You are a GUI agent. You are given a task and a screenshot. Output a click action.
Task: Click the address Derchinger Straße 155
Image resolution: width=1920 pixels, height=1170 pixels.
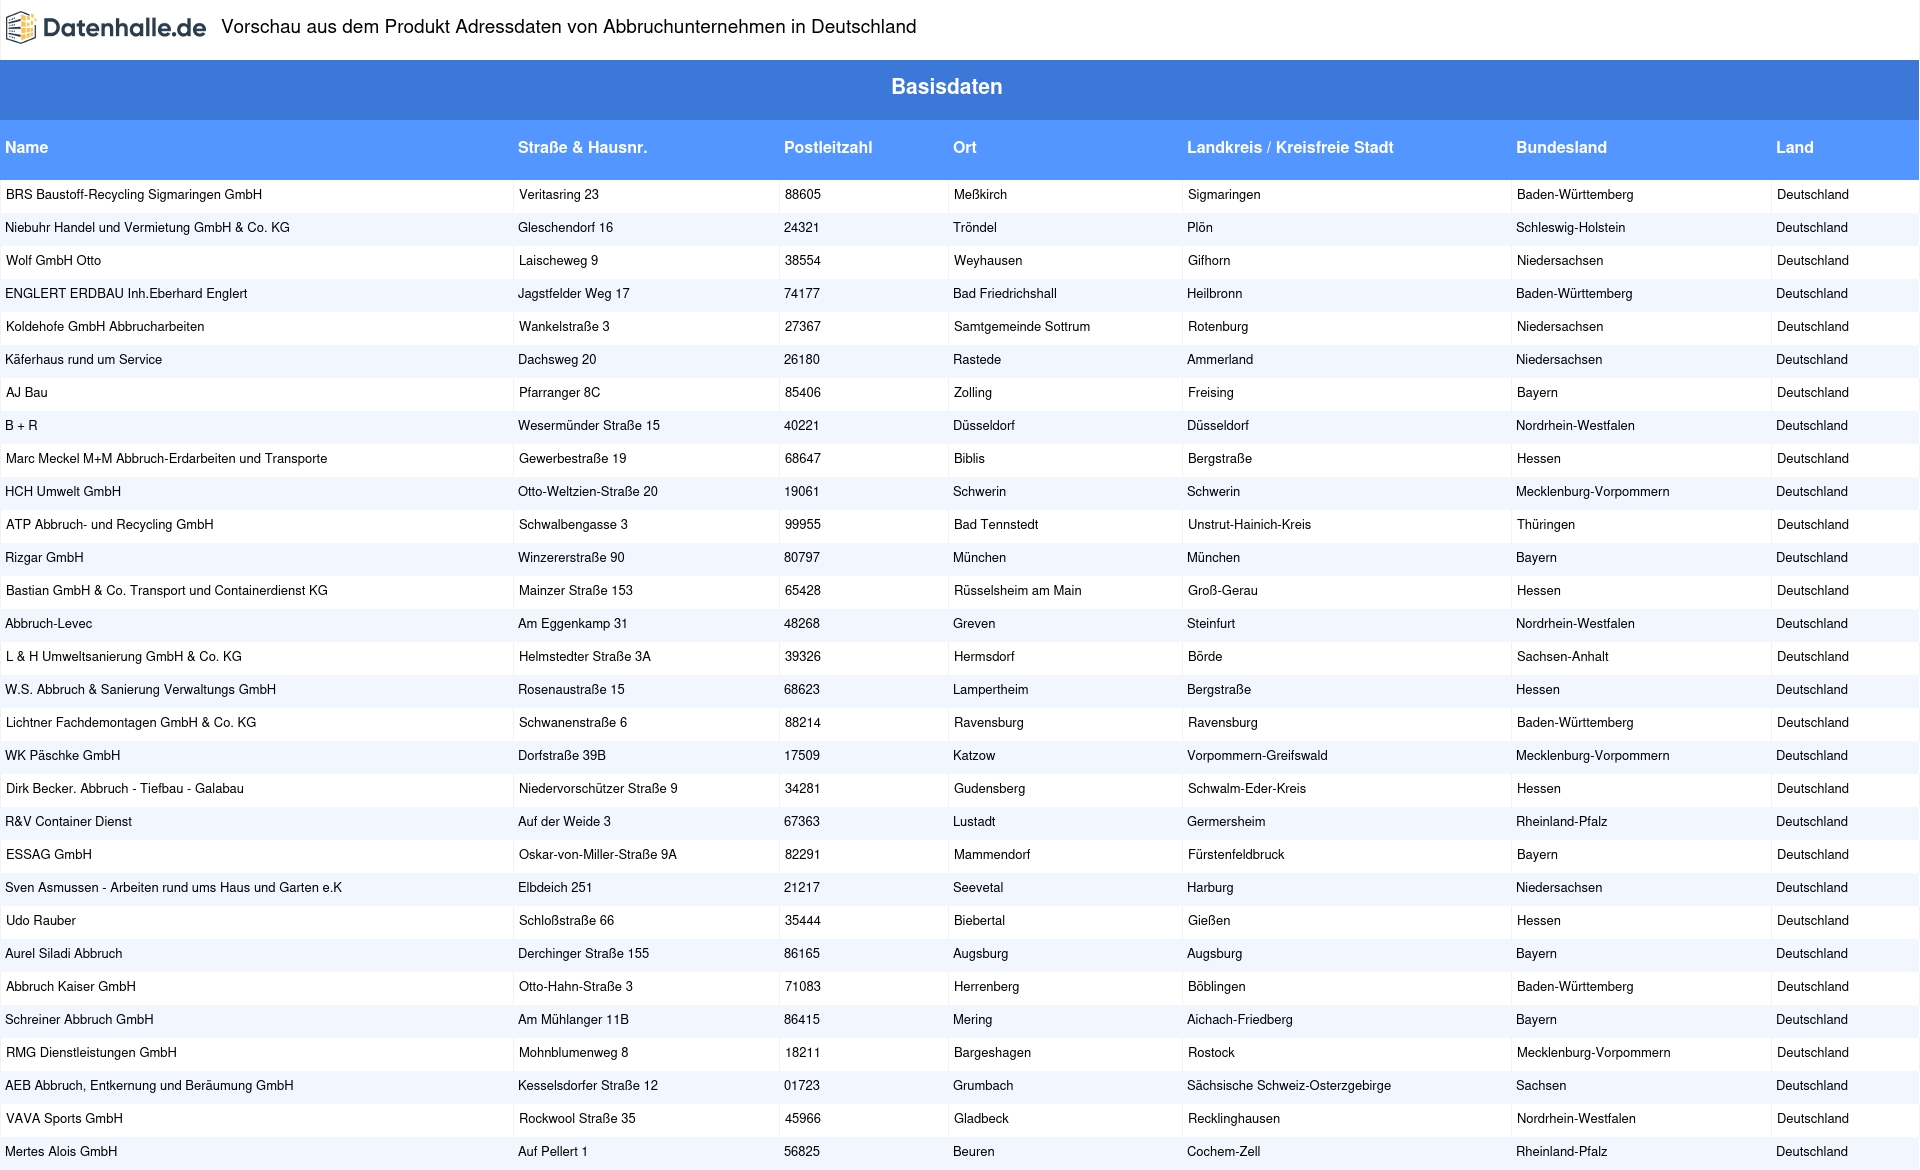tap(584, 954)
